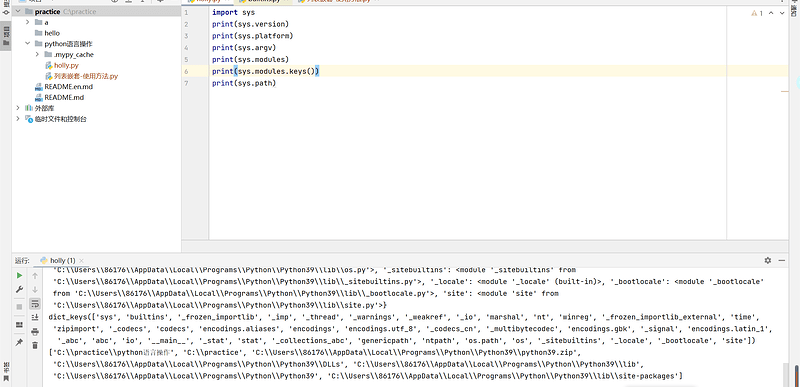Open run configuration wrench icon
Viewport: 800px width, 387px height.
pos(19,289)
